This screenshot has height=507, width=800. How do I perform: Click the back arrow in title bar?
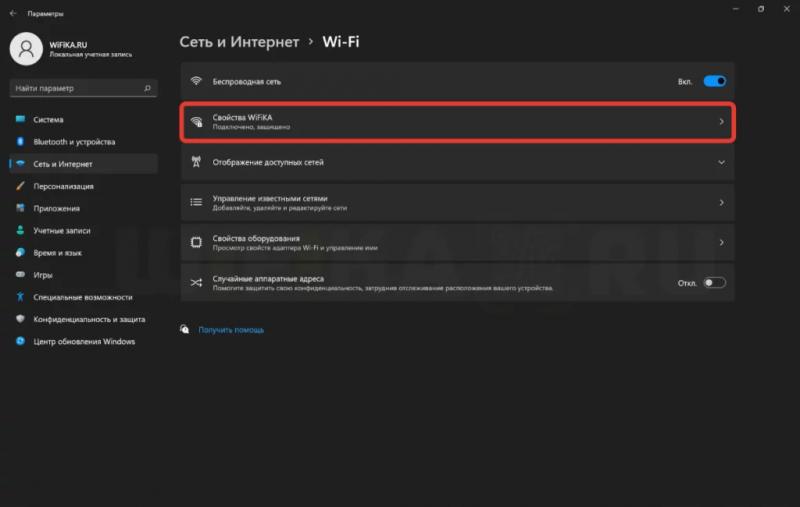(13, 14)
